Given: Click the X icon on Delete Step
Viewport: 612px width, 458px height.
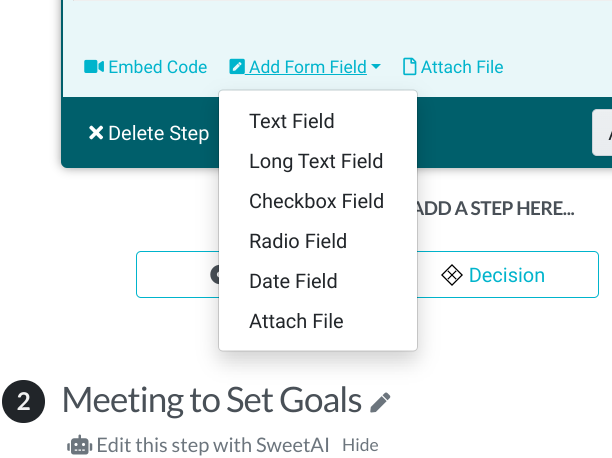Looking at the screenshot, I should pos(96,133).
